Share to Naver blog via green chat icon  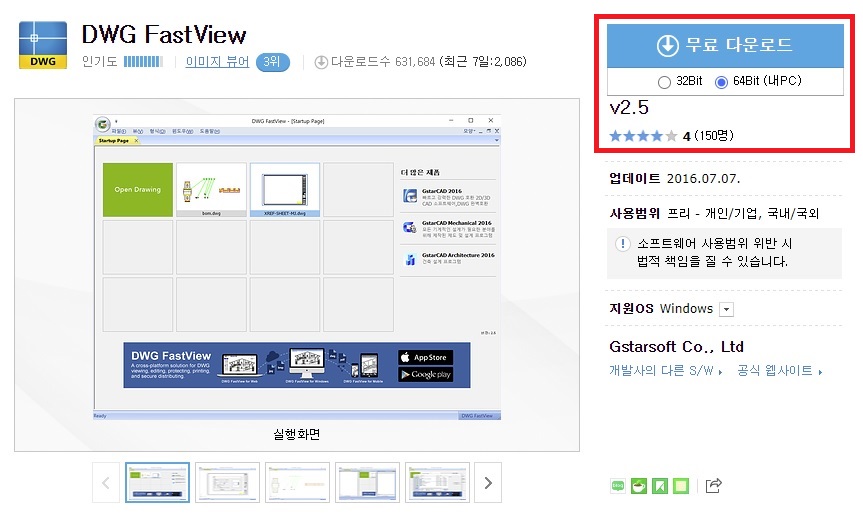coord(618,486)
